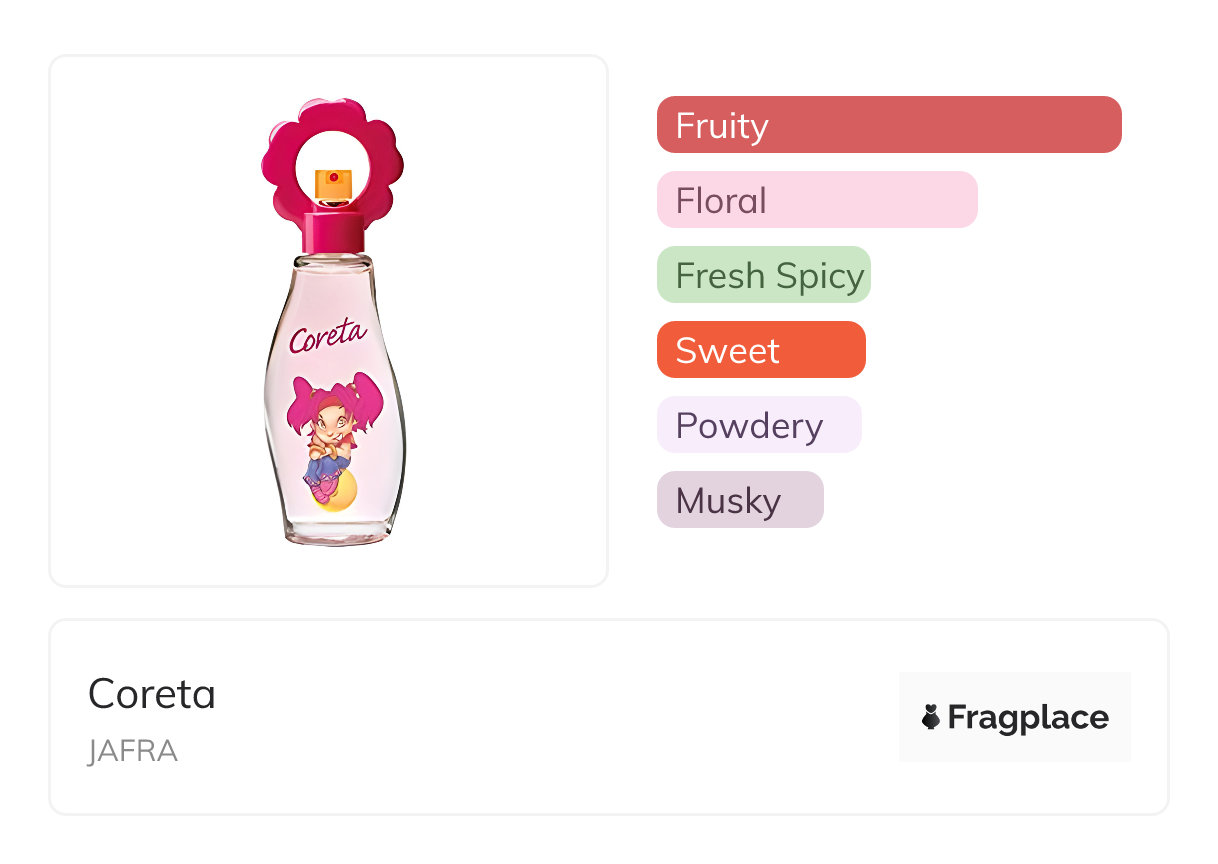Choose the Fresh Spicy accord bar

pyautogui.click(x=763, y=275)
